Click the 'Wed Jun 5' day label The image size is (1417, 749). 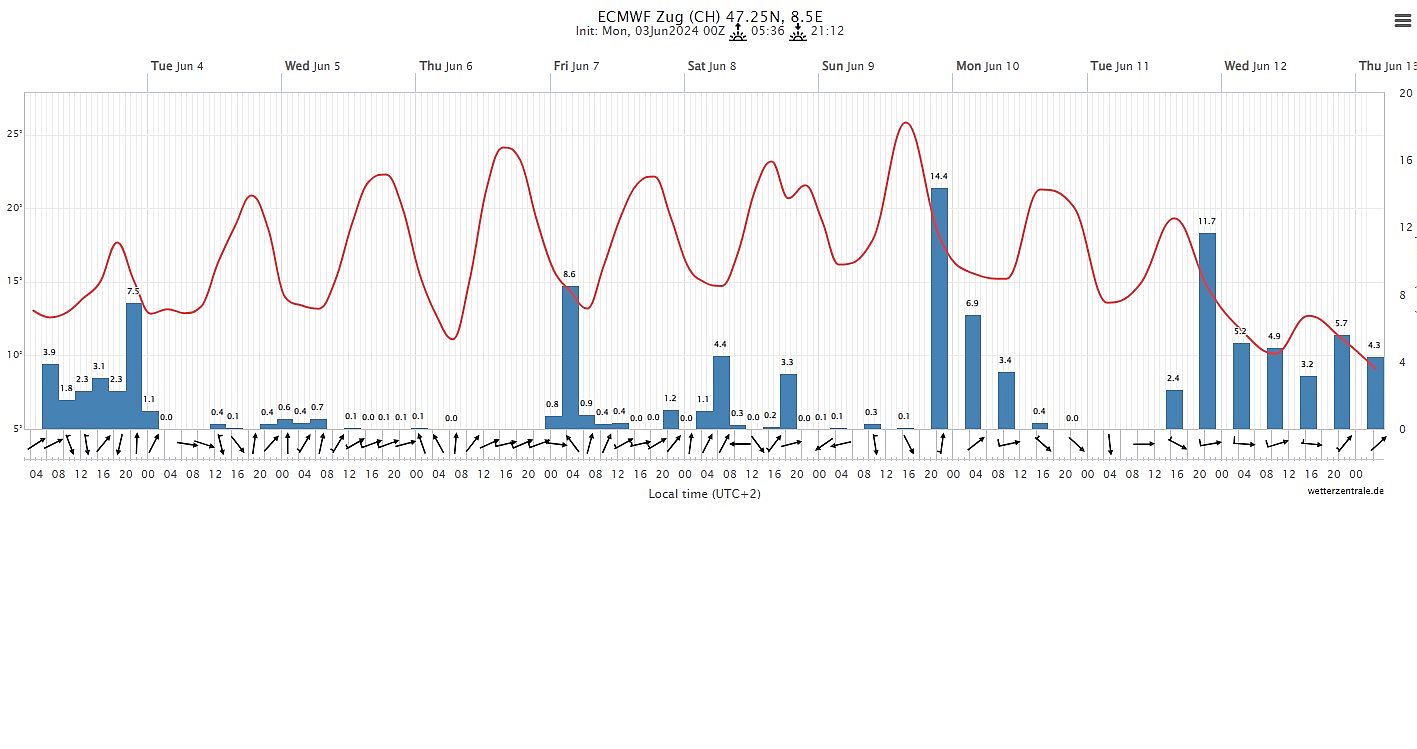312,66
